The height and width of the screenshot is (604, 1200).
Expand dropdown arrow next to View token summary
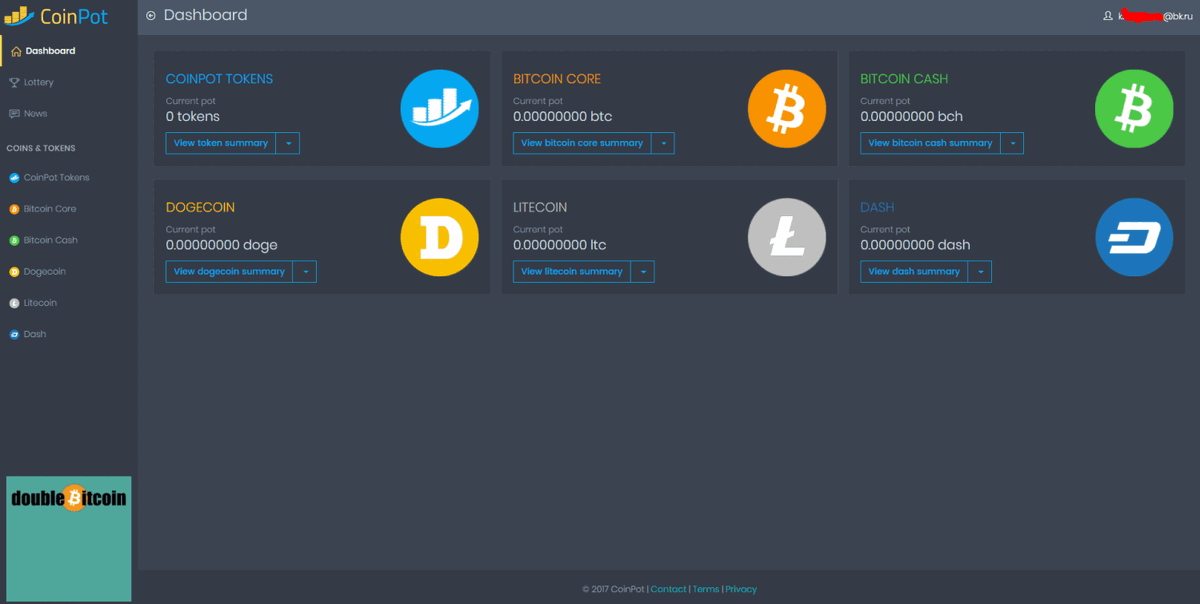click(288, 143)
